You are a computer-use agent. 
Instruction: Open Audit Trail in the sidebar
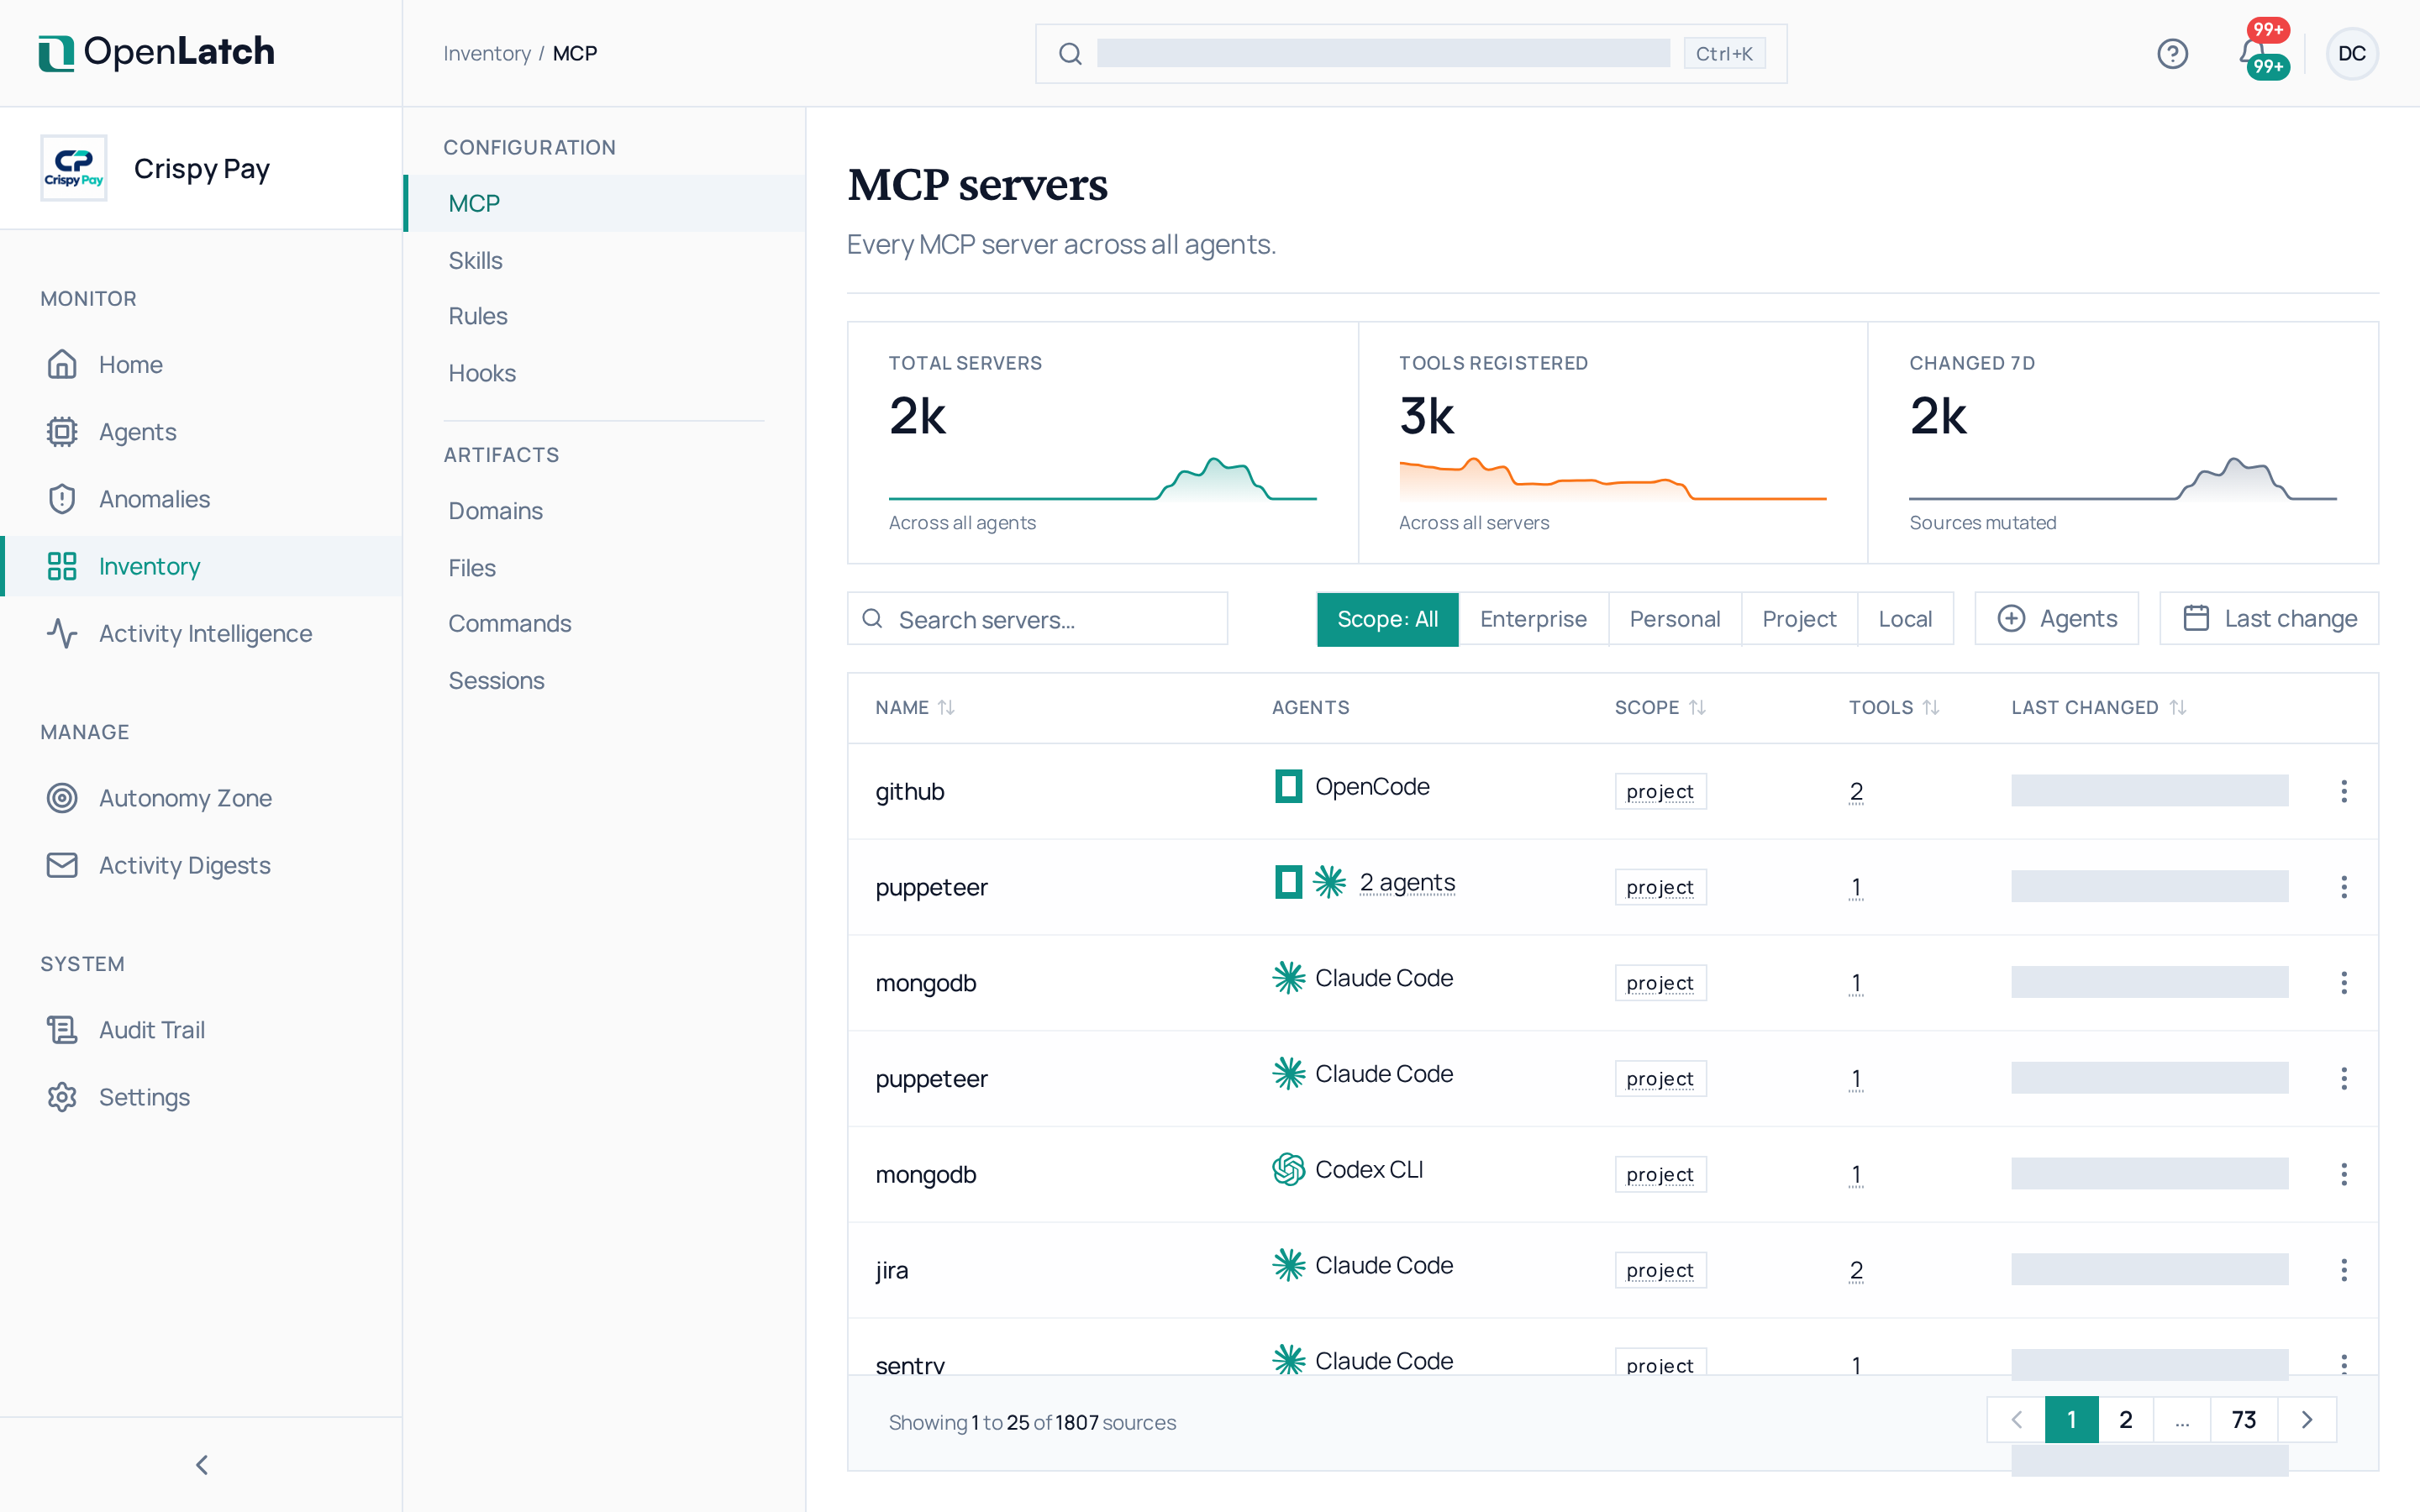click(201, 1029)
